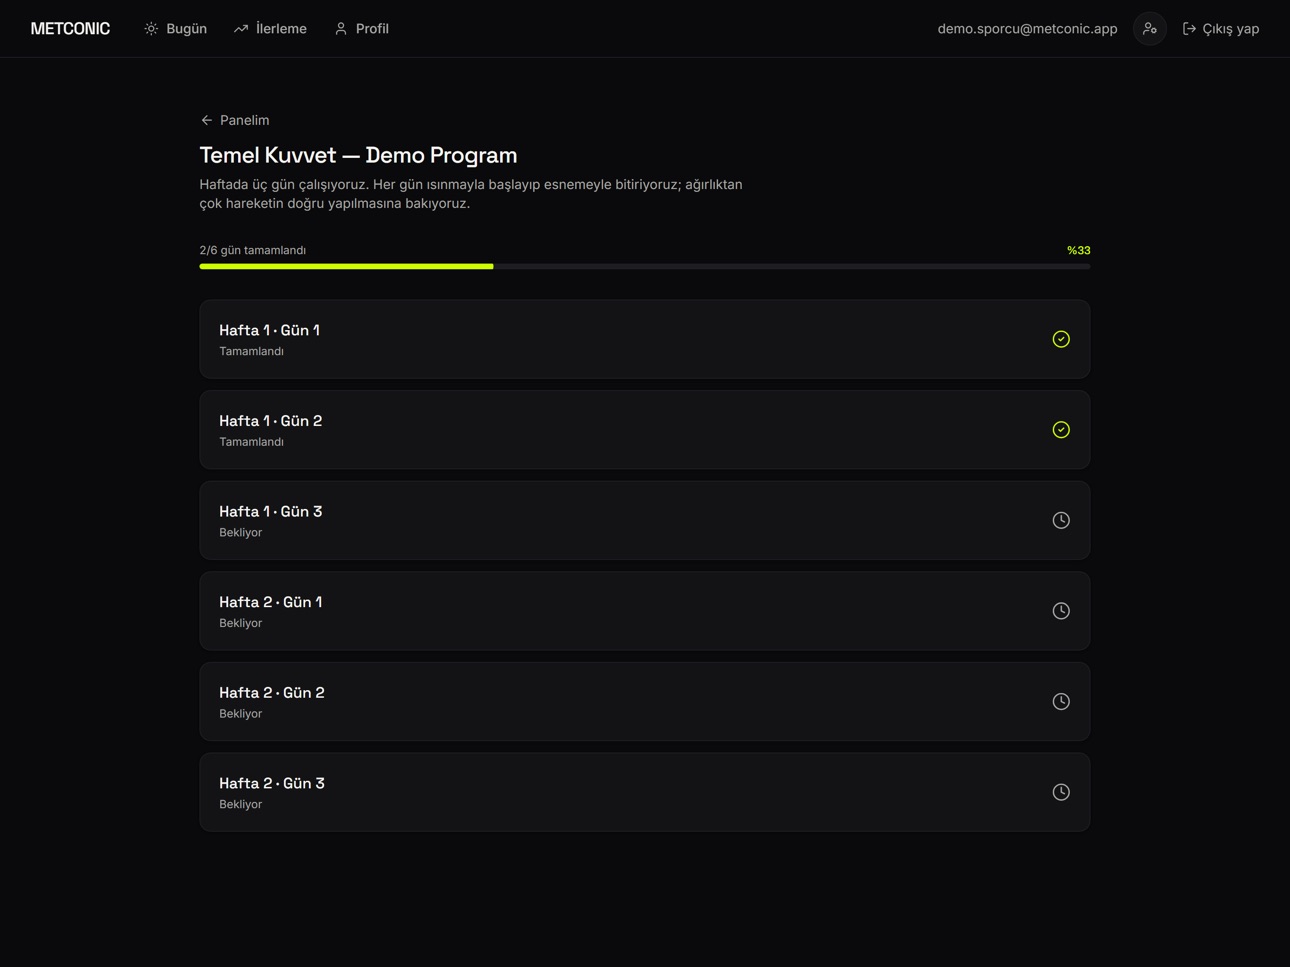Click the round user settings icon button
Viewport: 1290px width, 967px height.
pyautogui.click(x=1150, y=29)
